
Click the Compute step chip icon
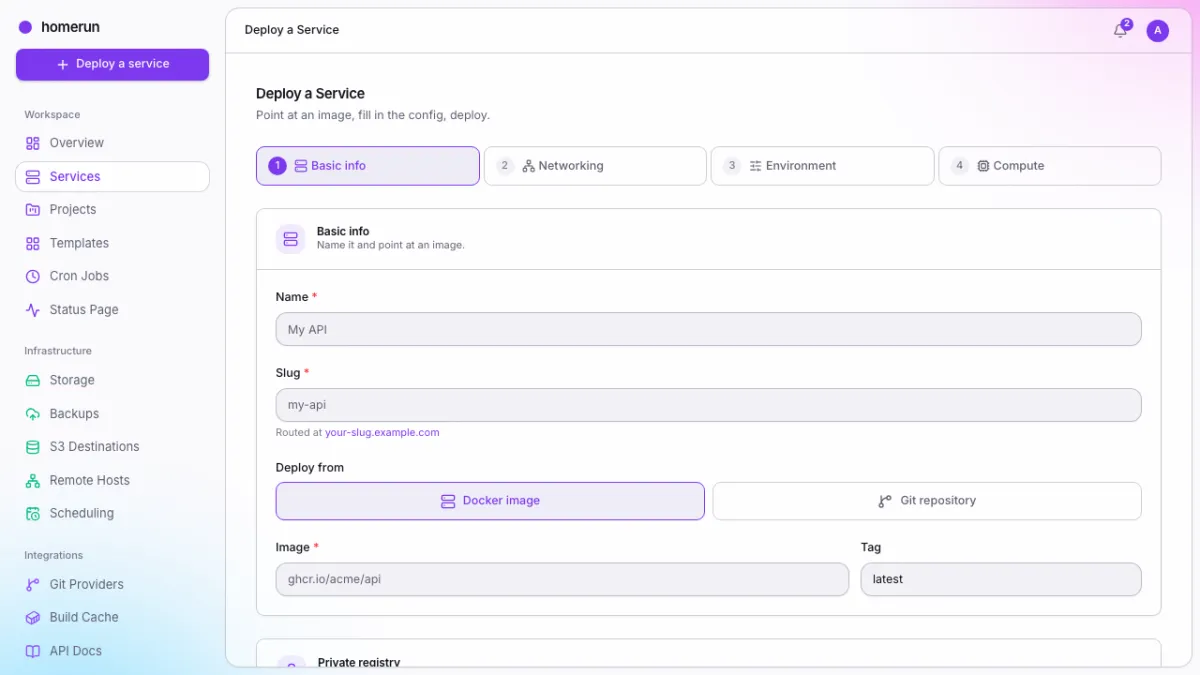click(983, 166)
